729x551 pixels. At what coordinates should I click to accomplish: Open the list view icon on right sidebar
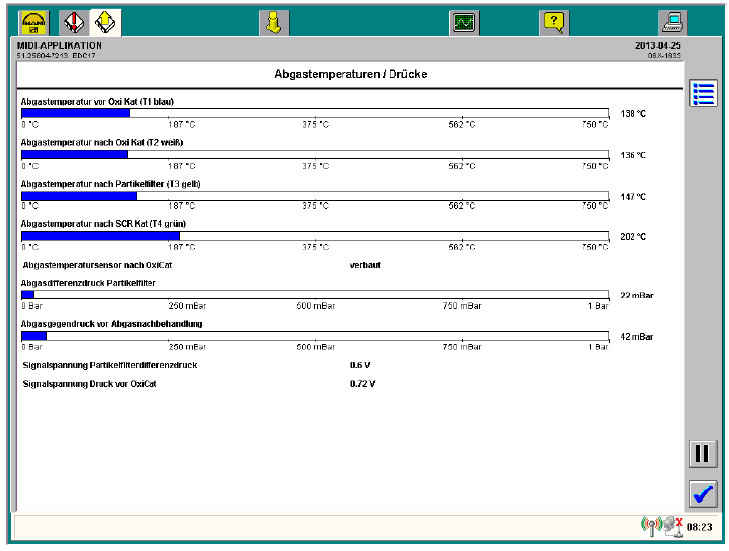703,94
